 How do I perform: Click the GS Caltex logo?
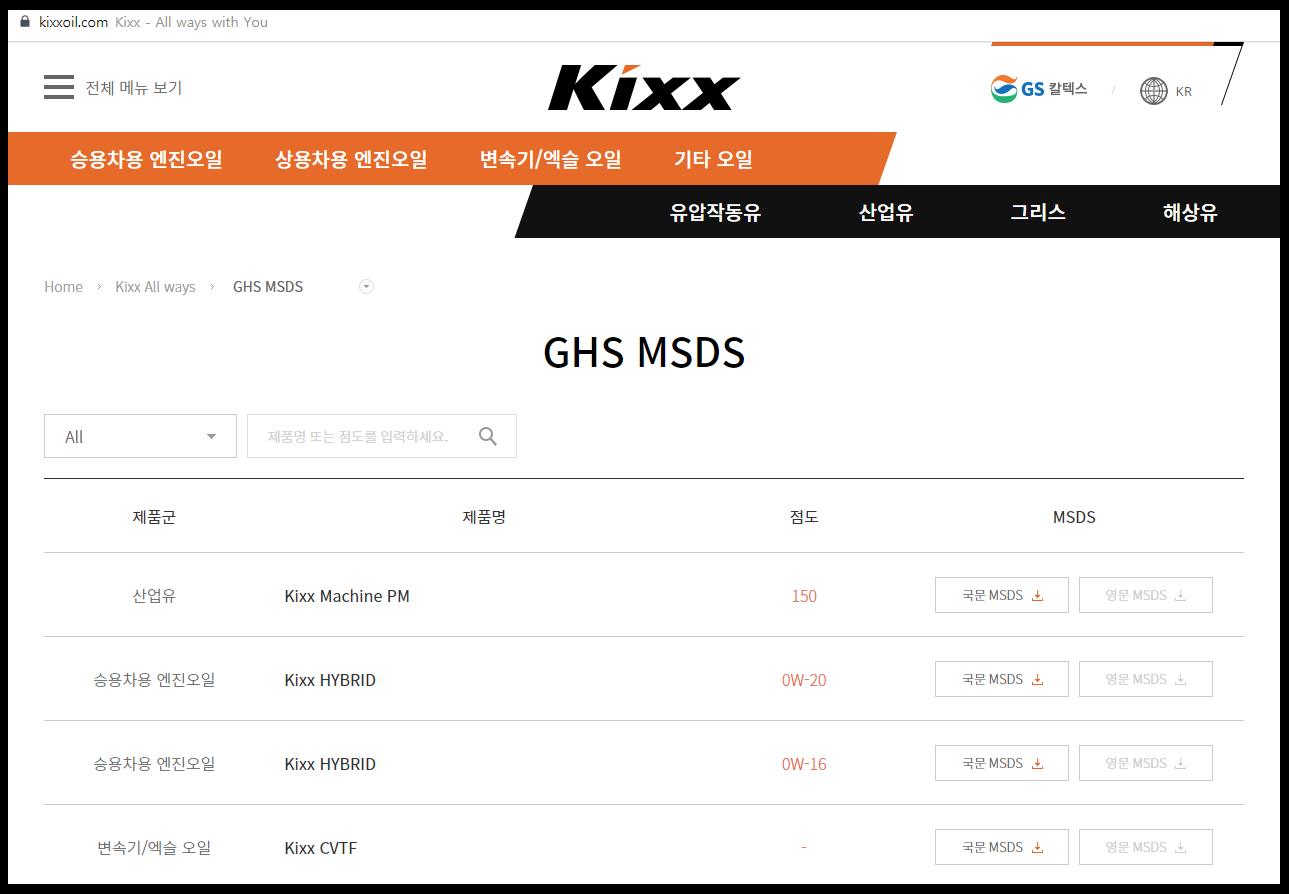pyautogui.click(x=1039, y=89)
